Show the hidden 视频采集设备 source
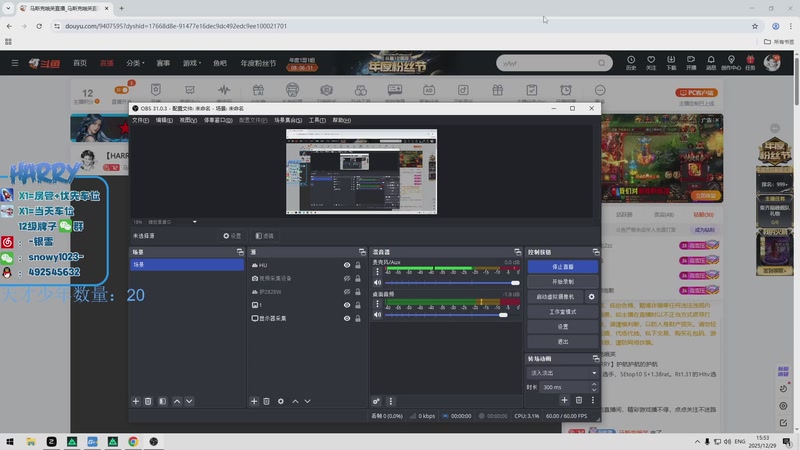800x450 pixels. [x=347, y=279]
